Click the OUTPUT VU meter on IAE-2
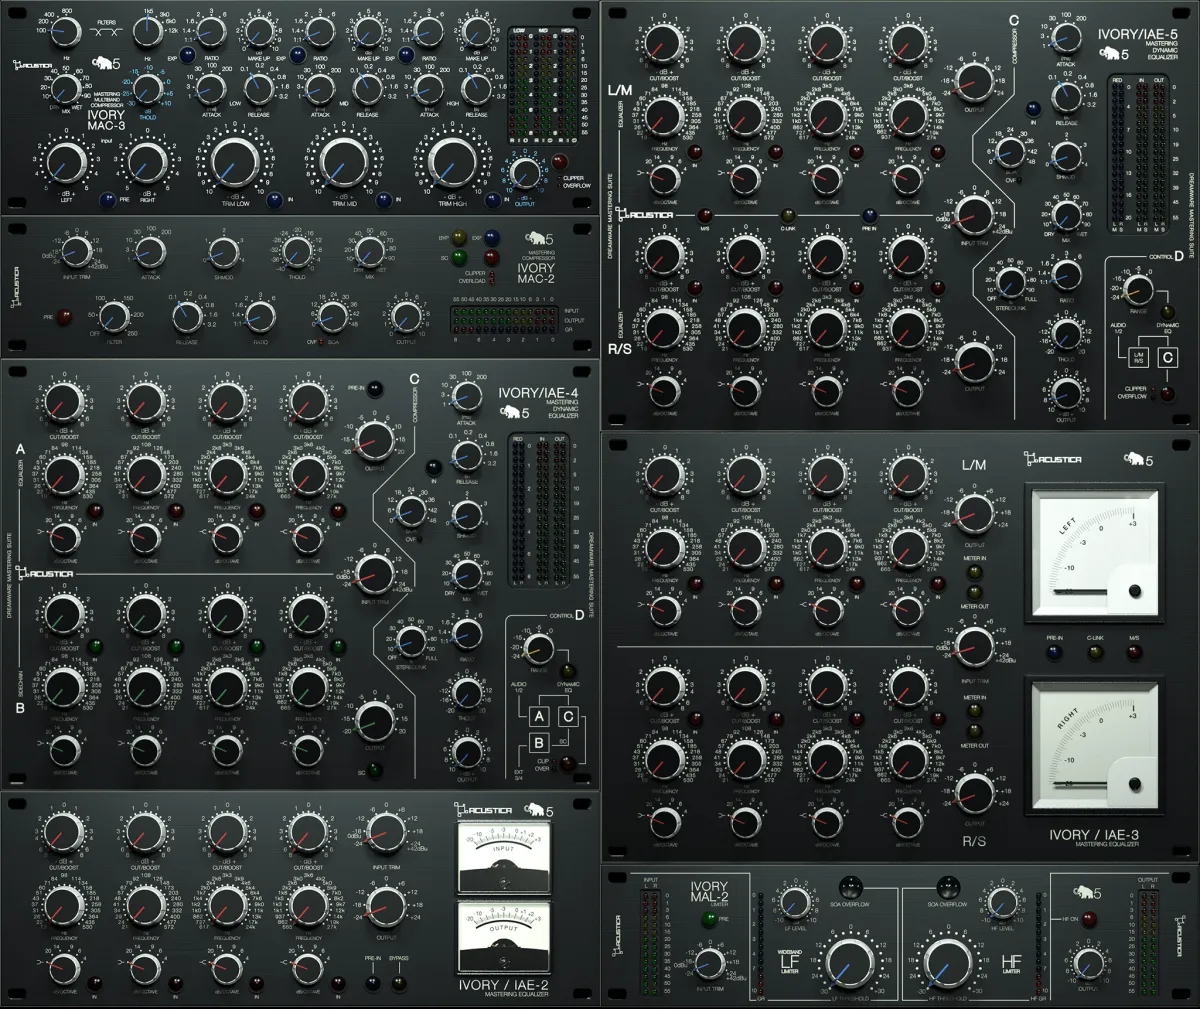1200x1009 pixels. (x=503, y=937)
